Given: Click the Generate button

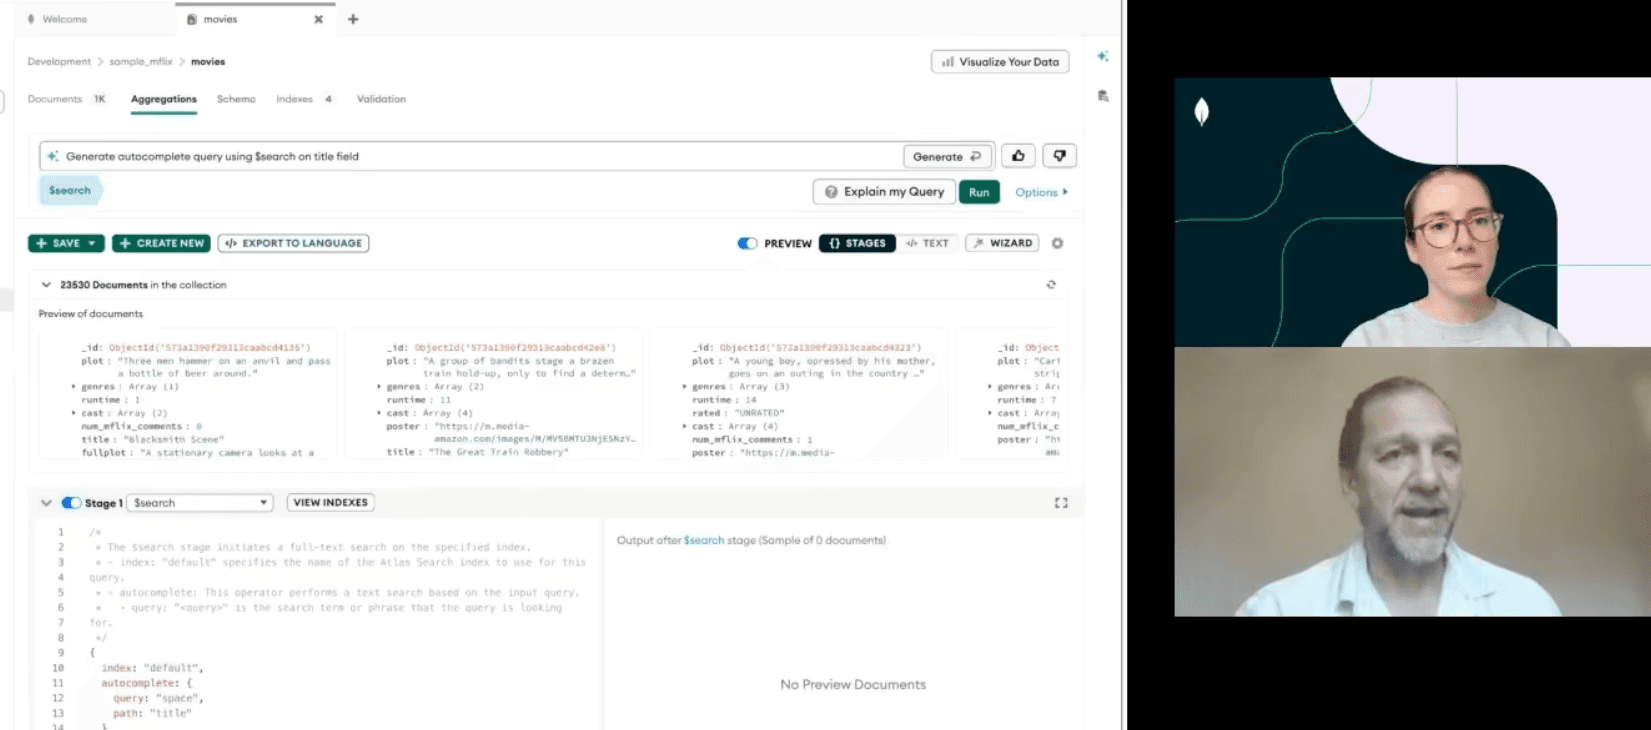Looking at the screenshot, I should pyautogui.click(x=947, y=156).
